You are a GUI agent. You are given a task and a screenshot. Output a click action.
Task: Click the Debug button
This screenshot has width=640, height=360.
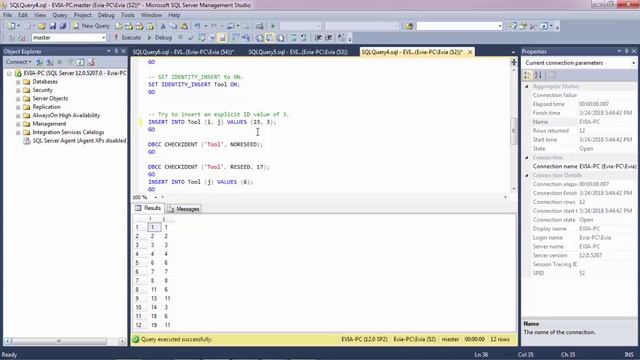(159, 38)
